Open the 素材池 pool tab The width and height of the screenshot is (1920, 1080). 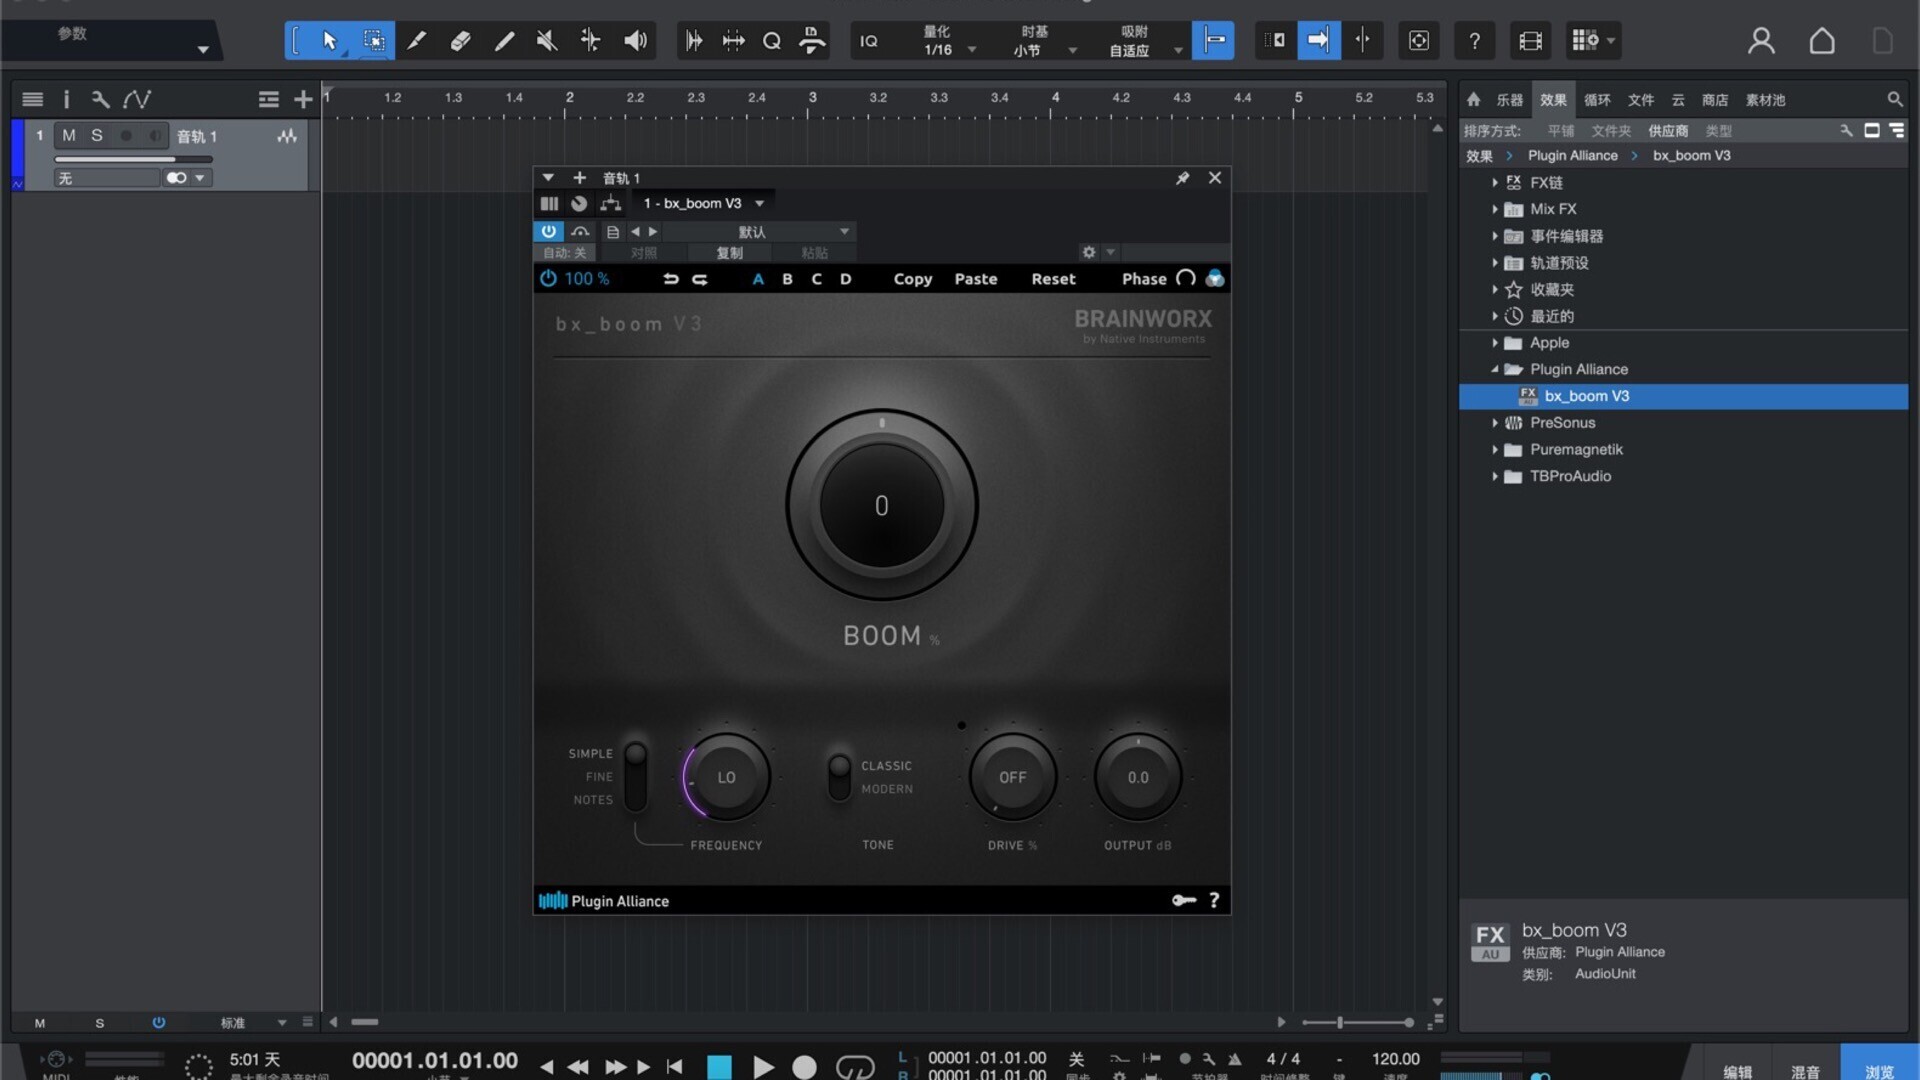click(1765, 99)
